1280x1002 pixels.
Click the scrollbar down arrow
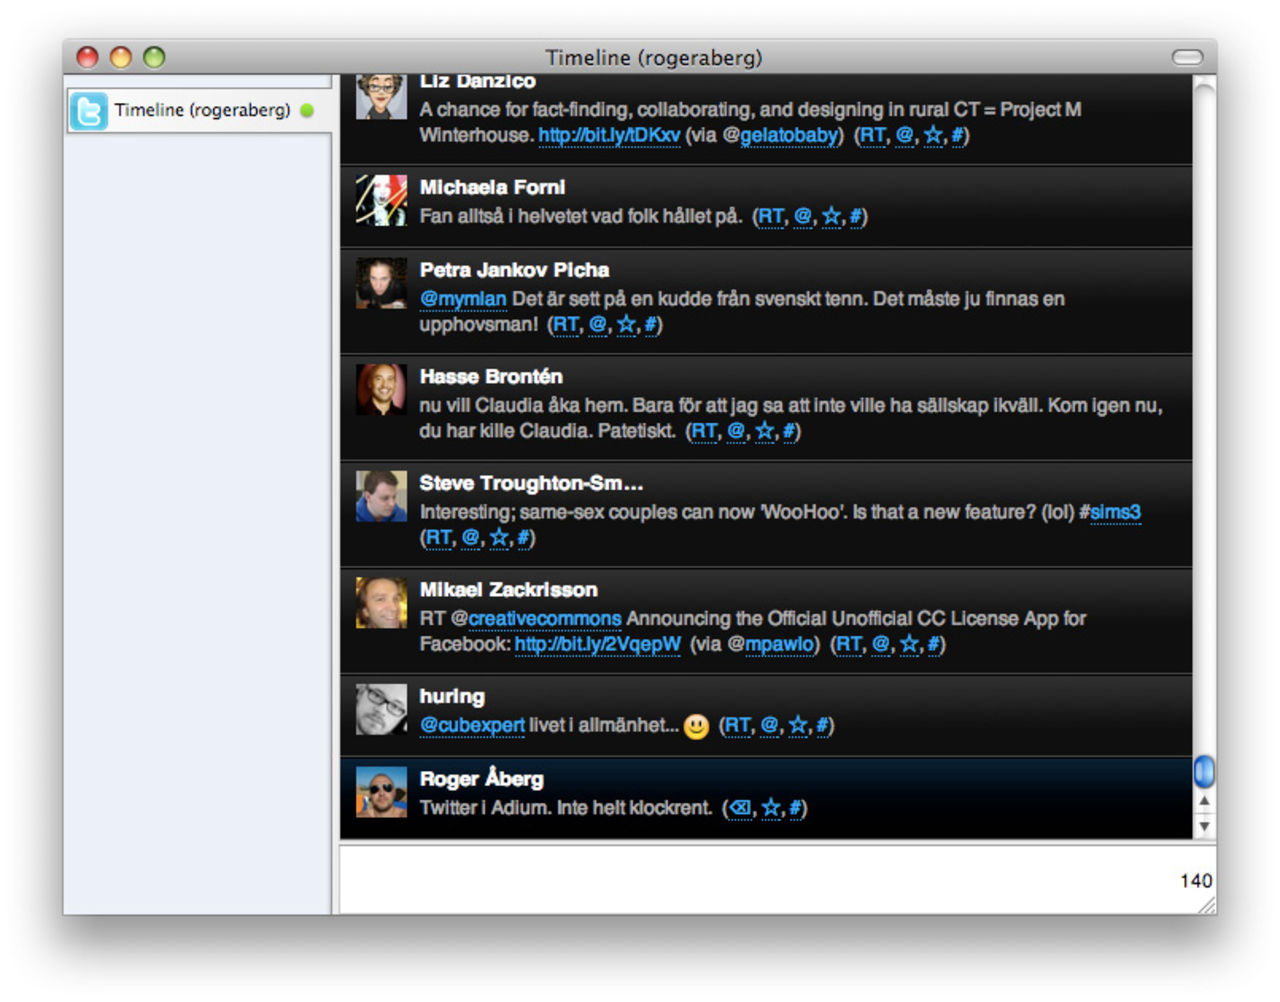pos(1204,827)
